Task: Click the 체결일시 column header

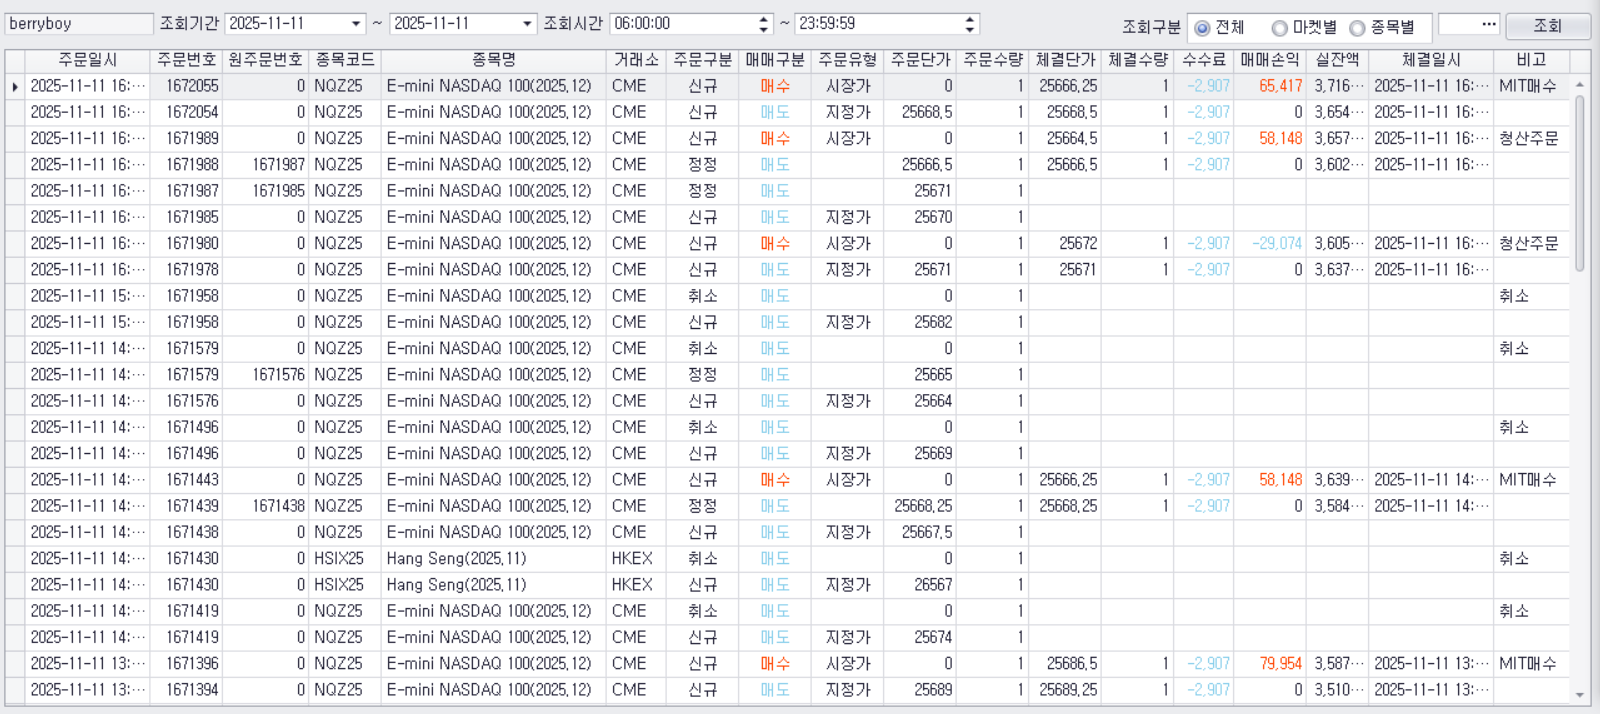Action: [1431, 60]
